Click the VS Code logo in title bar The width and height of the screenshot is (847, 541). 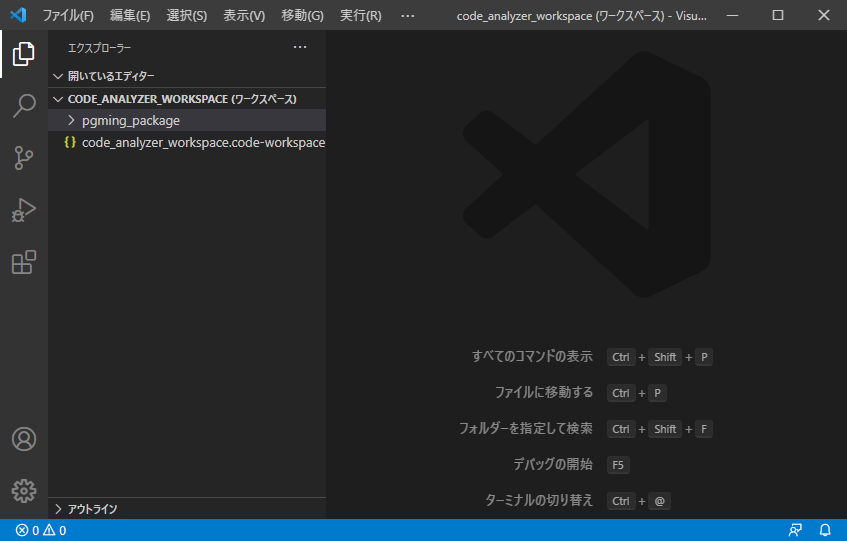point(18,15)
